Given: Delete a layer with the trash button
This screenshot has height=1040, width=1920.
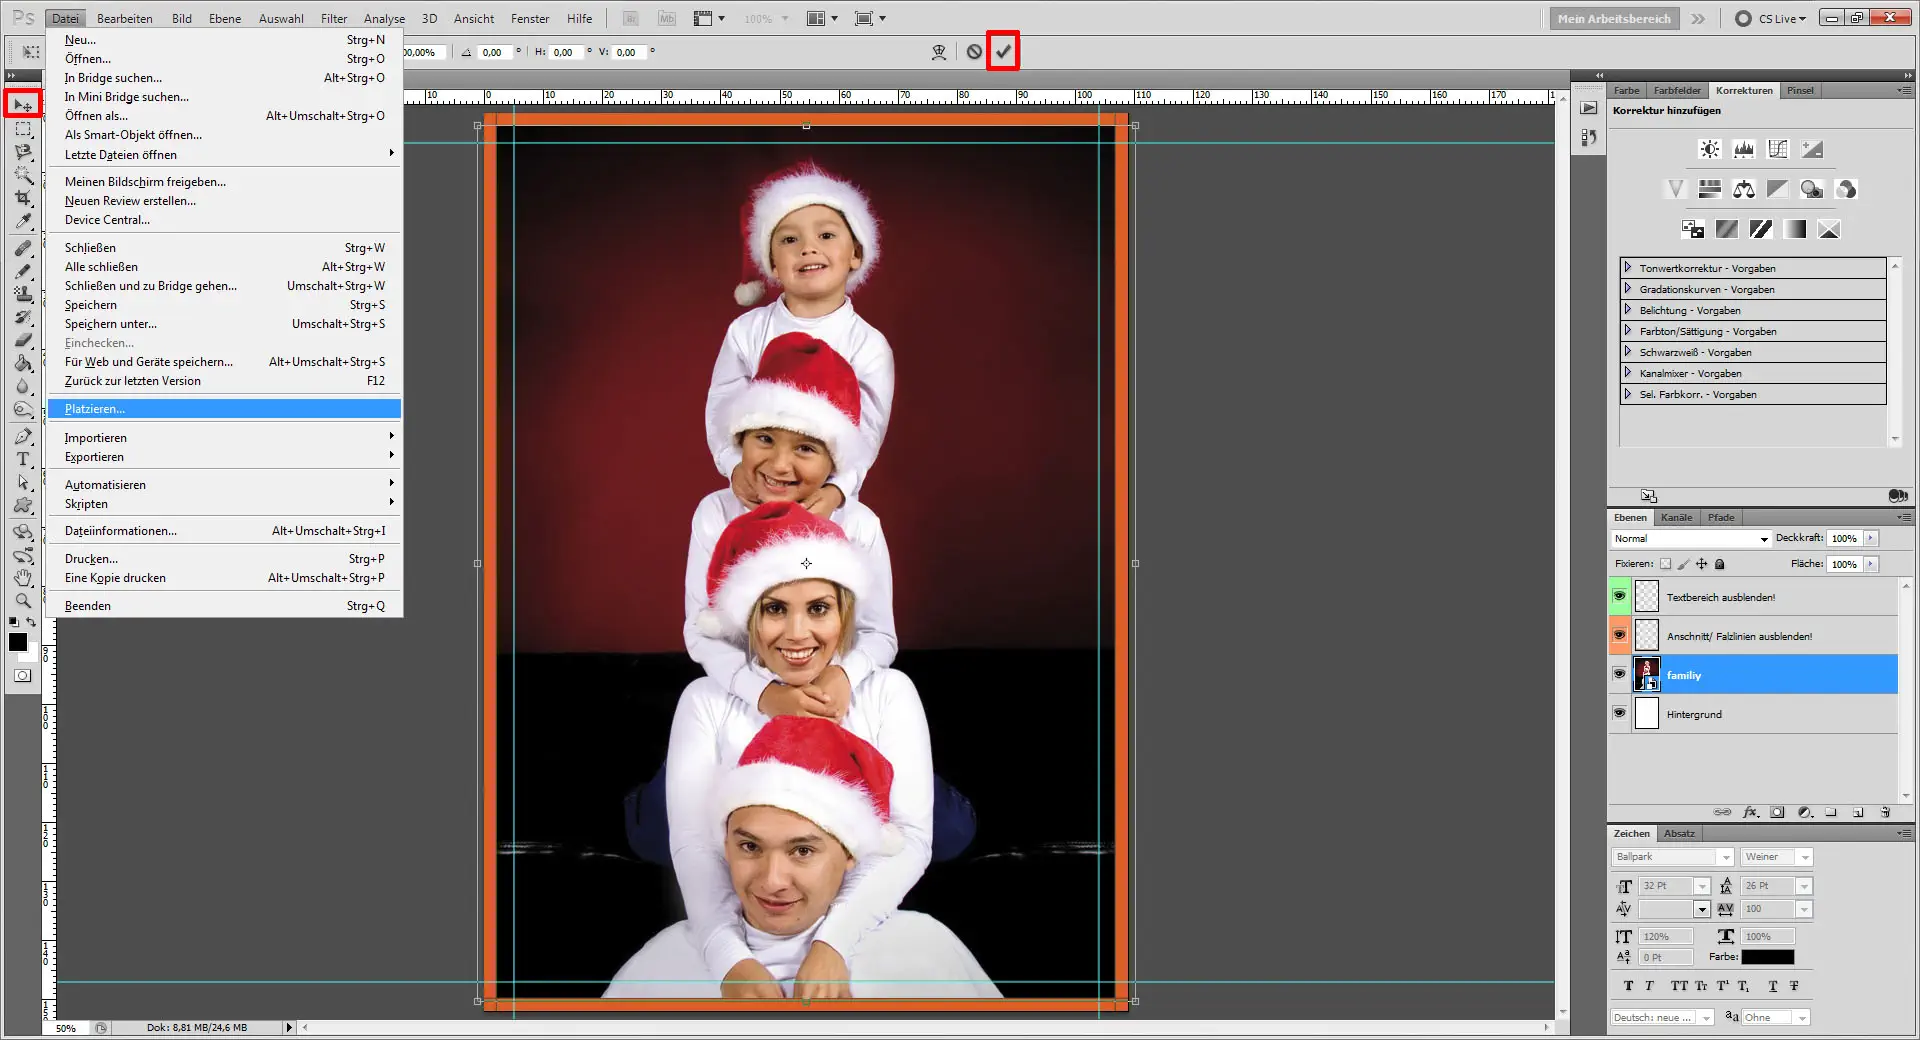Looking at the screenshot, I should click(x=1884, y=812).
